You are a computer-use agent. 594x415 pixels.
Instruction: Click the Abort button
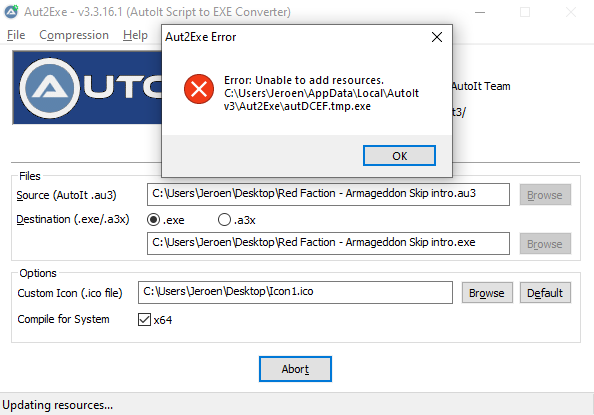point(295,369)
